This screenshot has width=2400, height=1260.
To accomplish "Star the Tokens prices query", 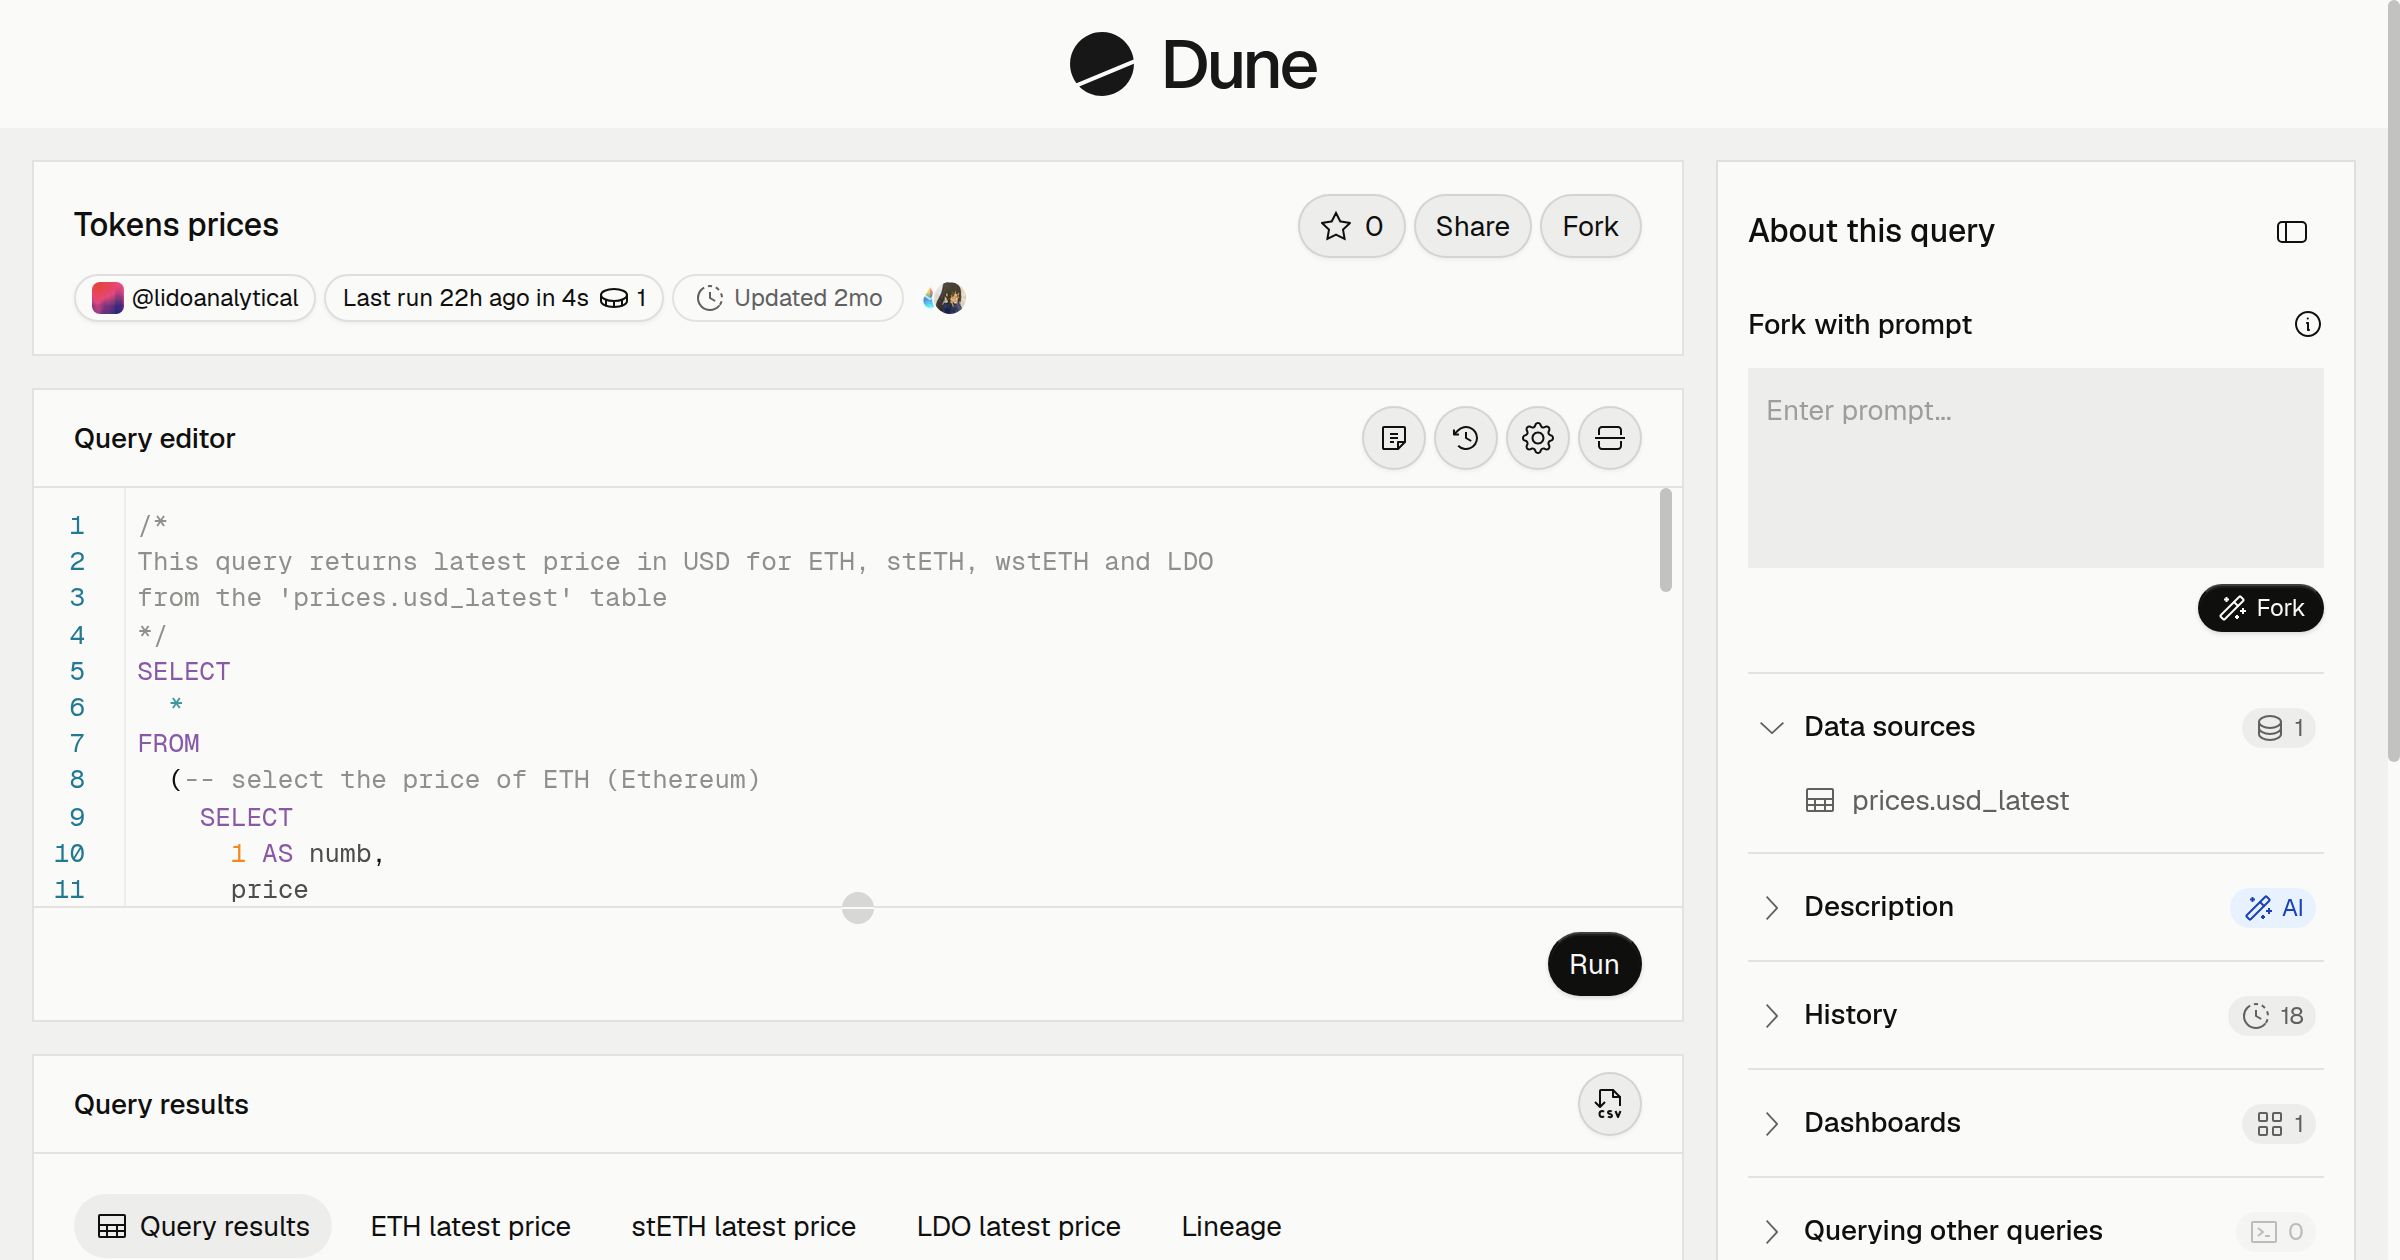I will pyautogui.click(x=1351, y=226).
